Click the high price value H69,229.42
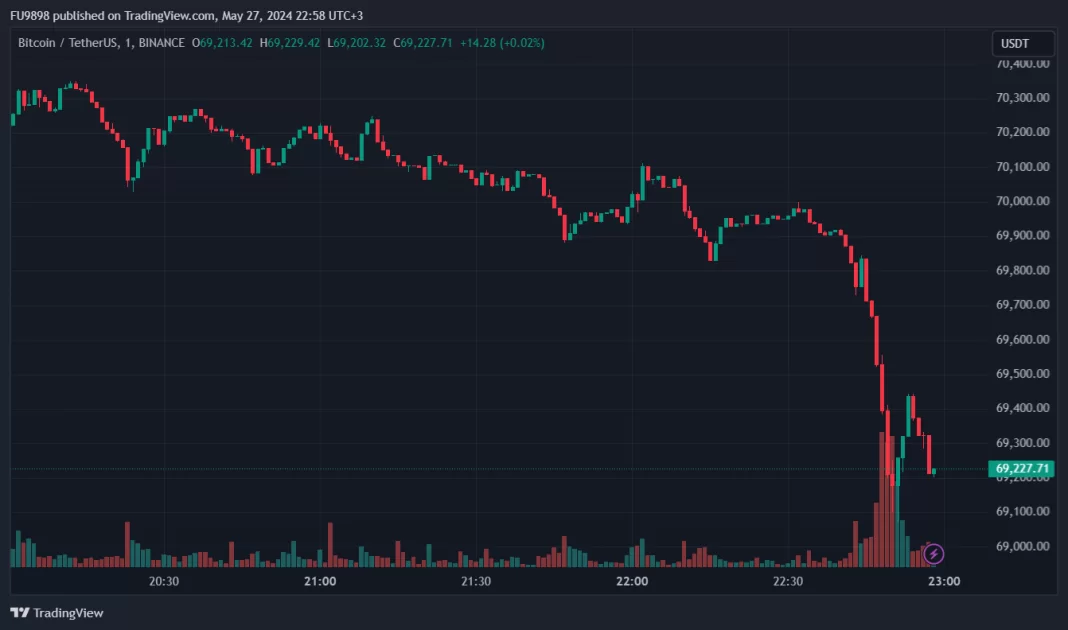This screenshot has height=630, width=1068. coord(291,43)
